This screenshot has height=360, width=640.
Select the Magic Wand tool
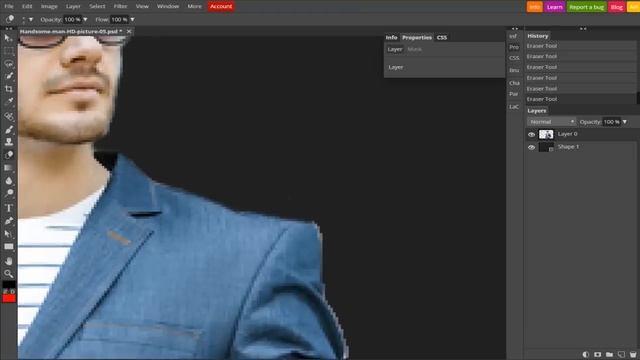coord(8,76)
